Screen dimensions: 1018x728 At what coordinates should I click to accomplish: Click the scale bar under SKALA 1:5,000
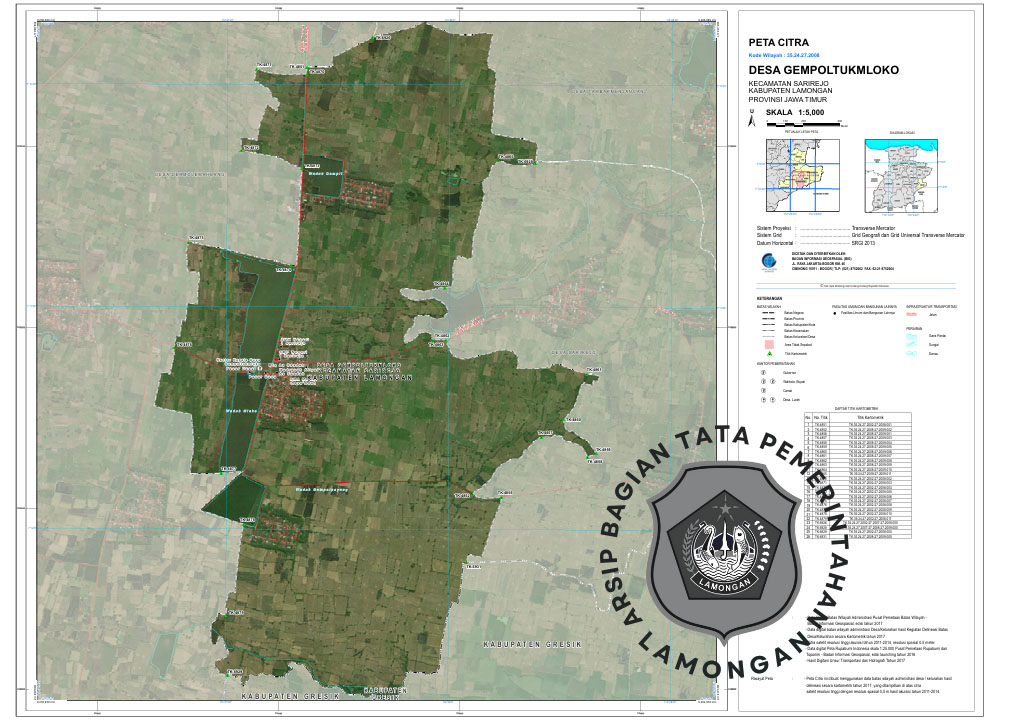(x=804, y=122)
